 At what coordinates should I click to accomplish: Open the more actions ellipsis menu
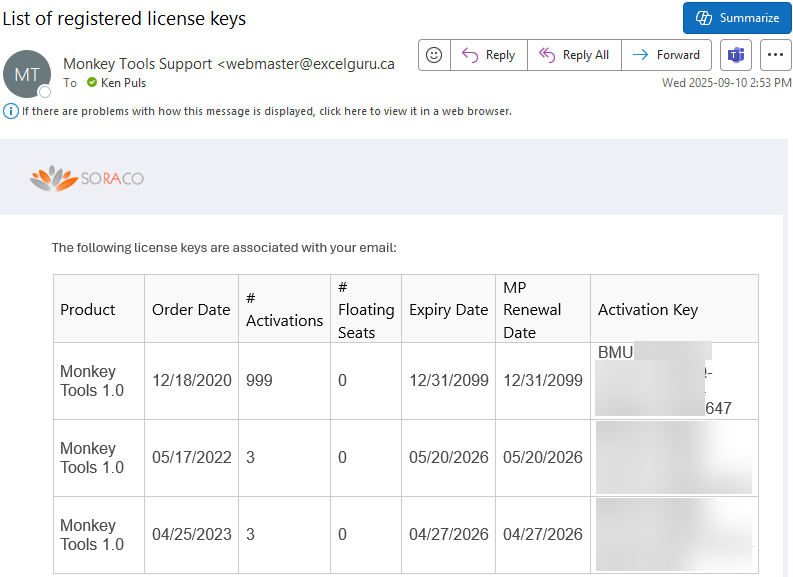click(775, 55)
